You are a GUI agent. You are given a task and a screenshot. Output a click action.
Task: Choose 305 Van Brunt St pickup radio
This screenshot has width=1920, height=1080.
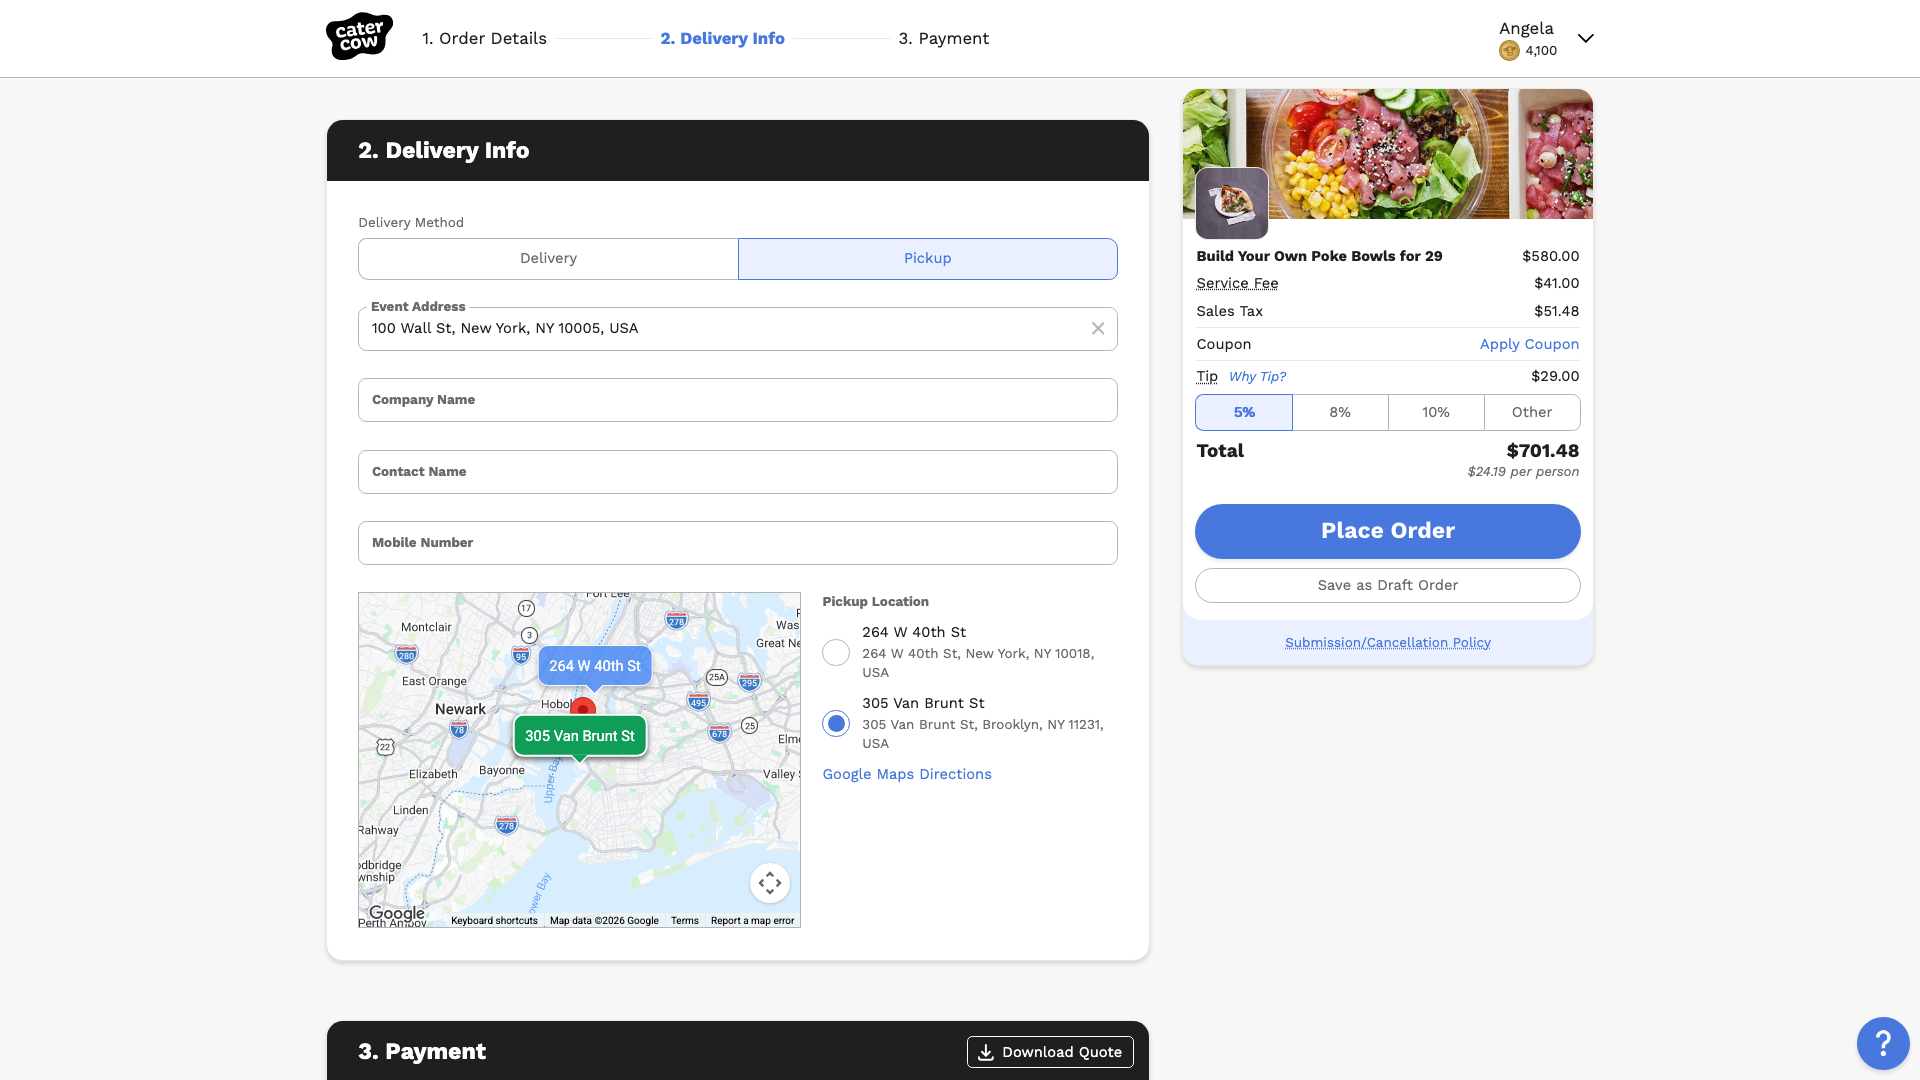click(836, 723)
